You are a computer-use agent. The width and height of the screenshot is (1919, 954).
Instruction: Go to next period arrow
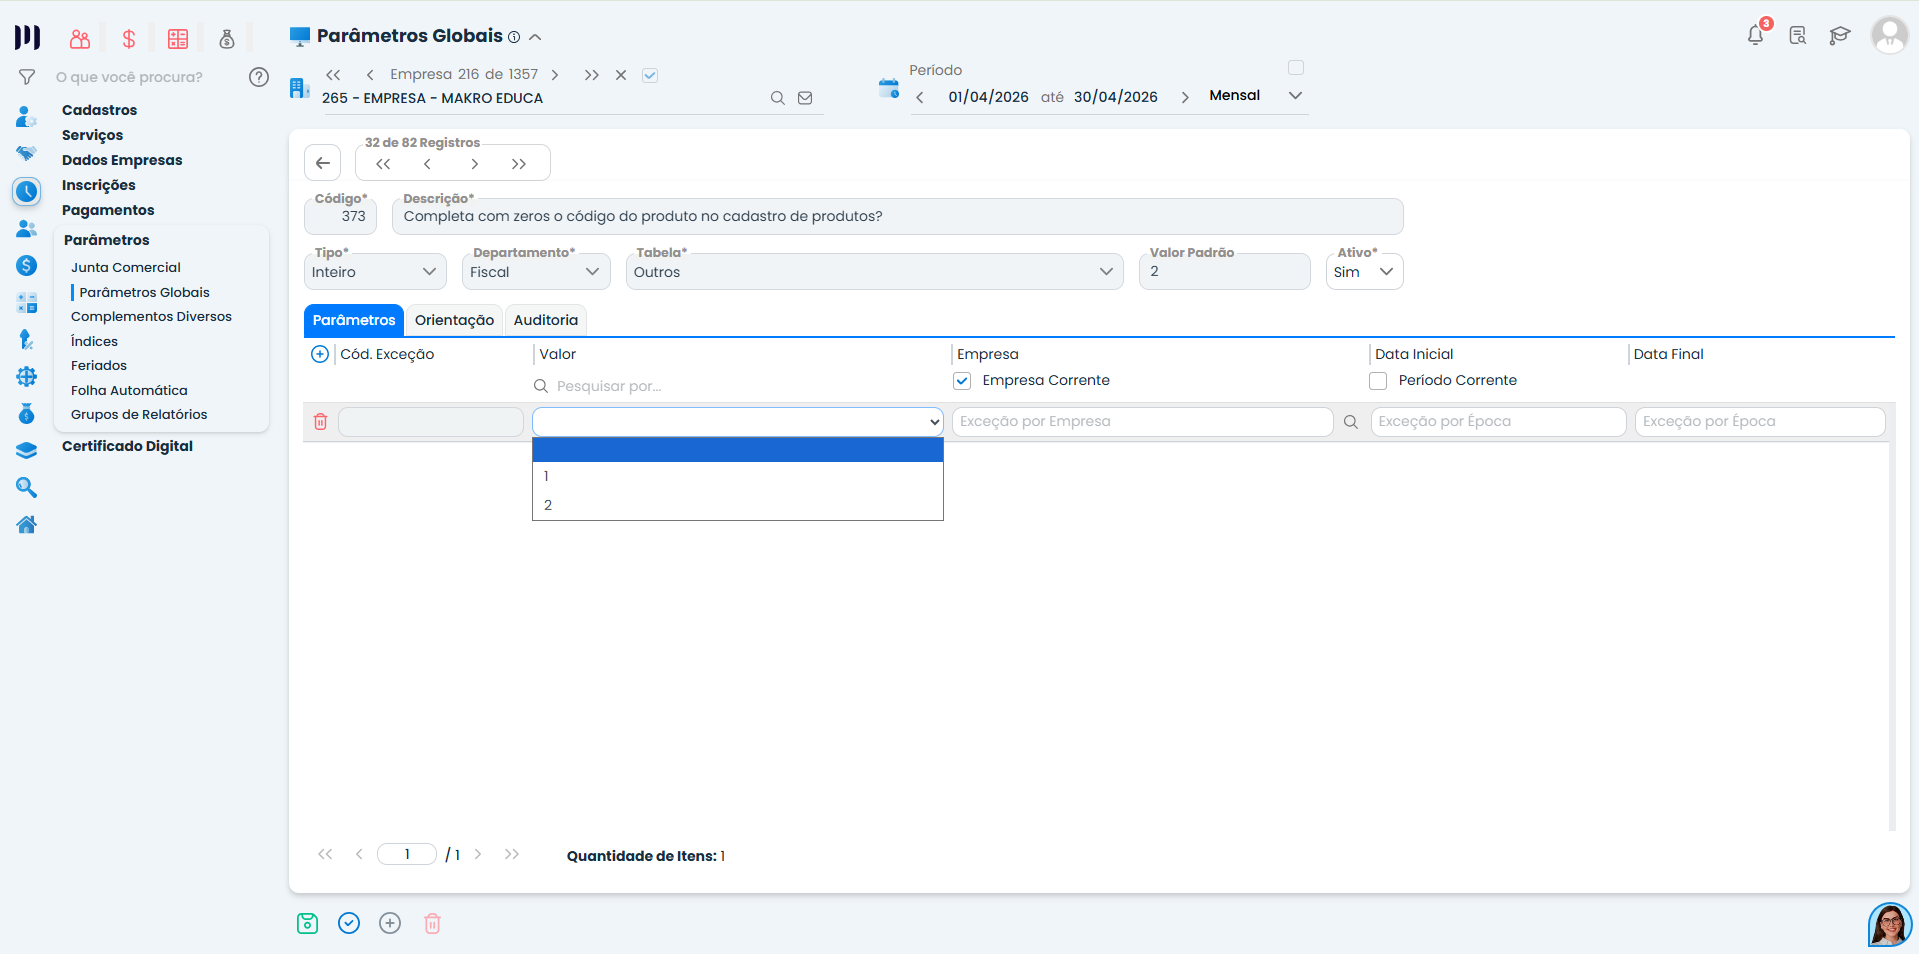pyautogui.click(x=1185, y=97)
